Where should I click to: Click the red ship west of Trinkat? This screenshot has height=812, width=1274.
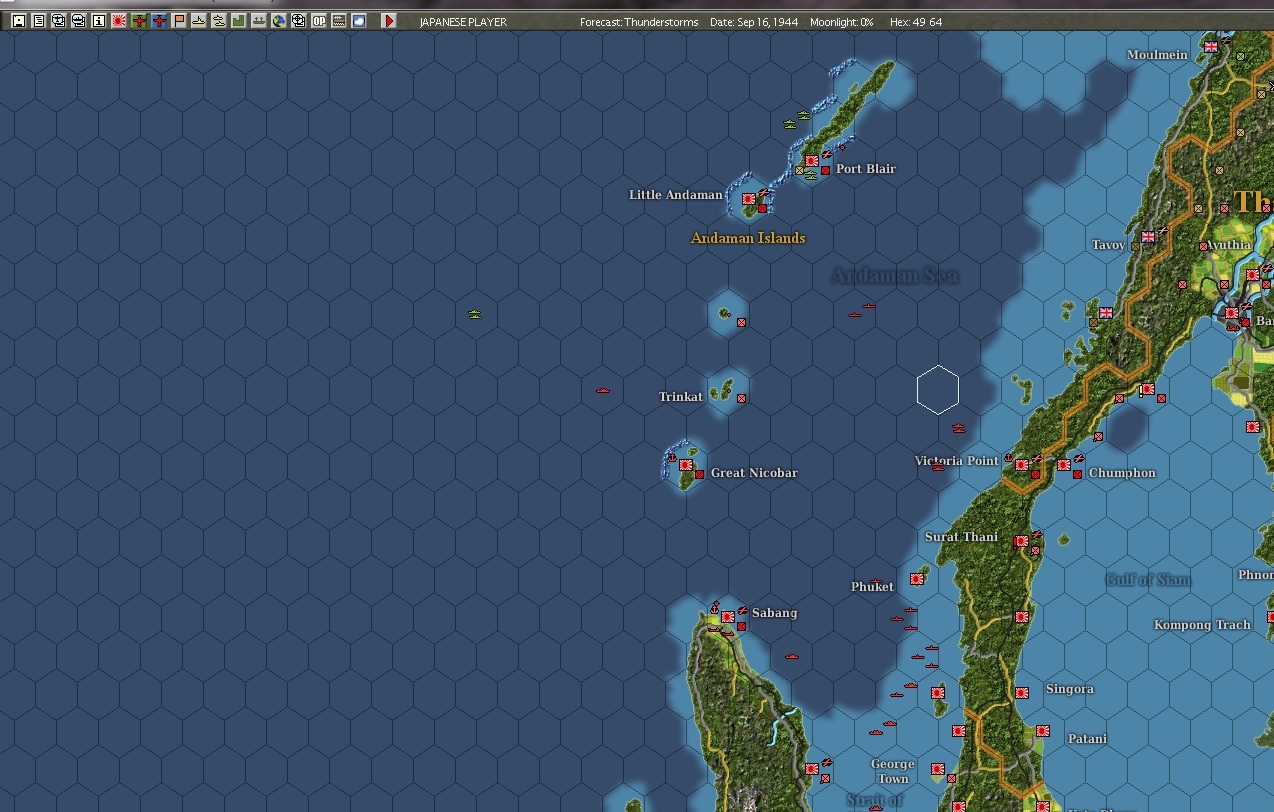[603, 390]
